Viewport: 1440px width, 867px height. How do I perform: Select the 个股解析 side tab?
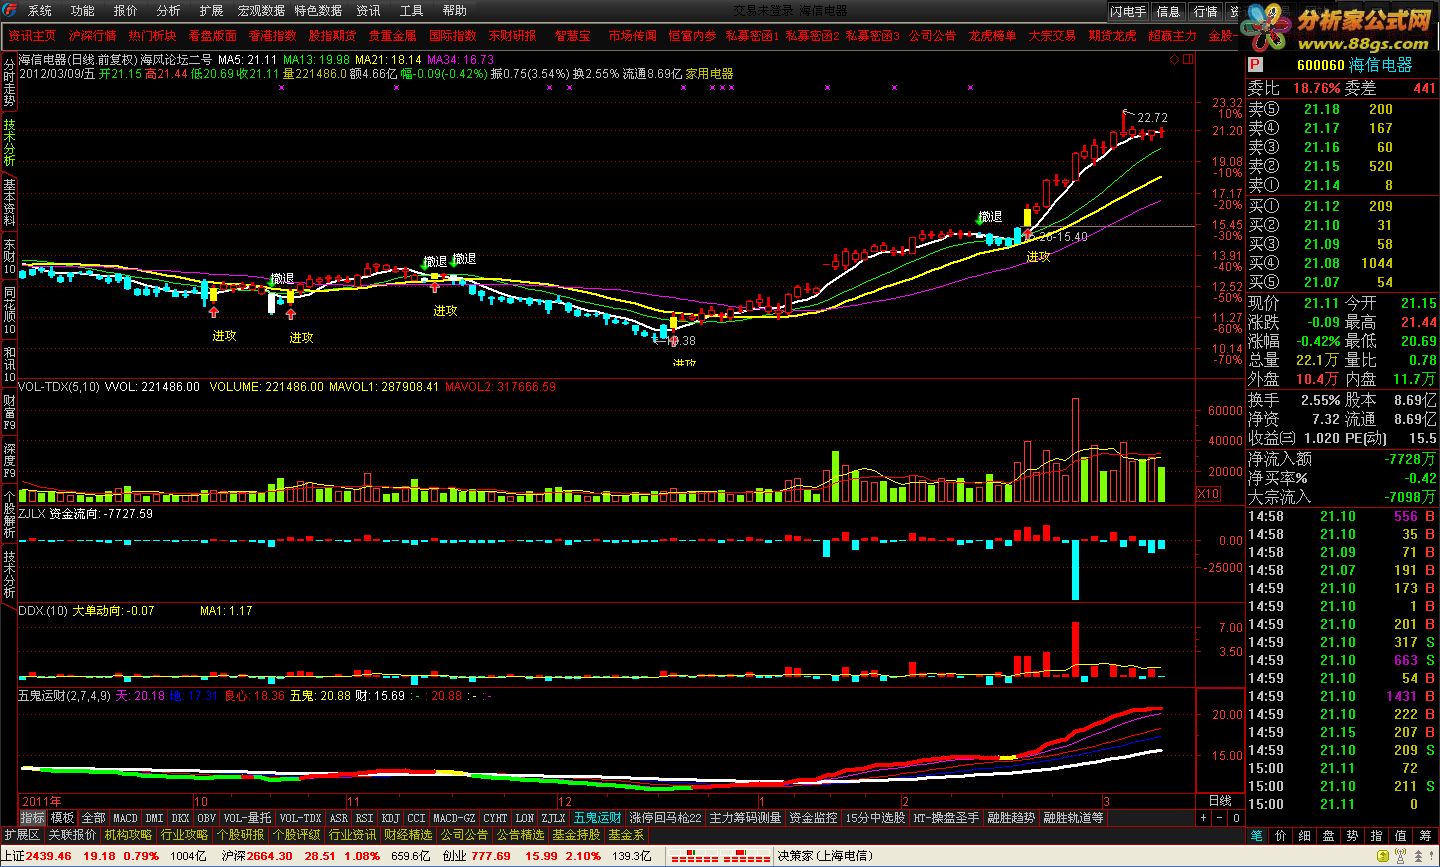pyautogui.click(x=9, y=514)
